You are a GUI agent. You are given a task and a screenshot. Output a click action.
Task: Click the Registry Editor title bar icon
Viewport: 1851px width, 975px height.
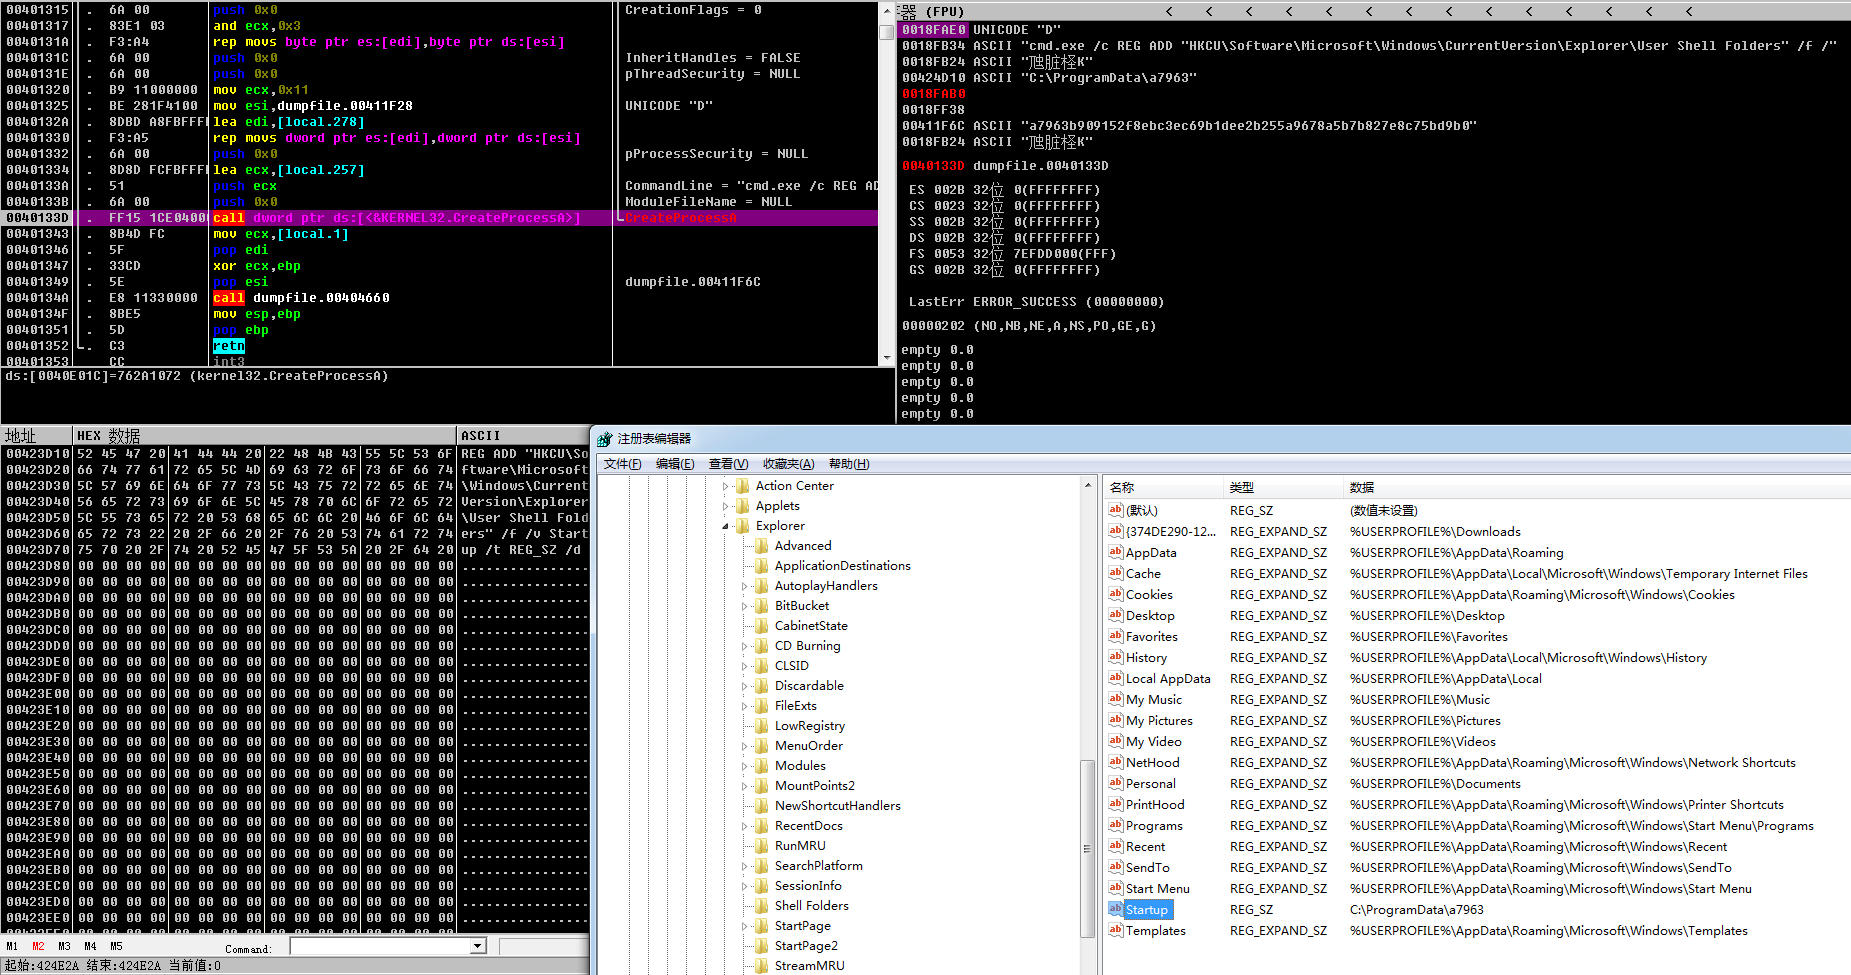[604, 439]
